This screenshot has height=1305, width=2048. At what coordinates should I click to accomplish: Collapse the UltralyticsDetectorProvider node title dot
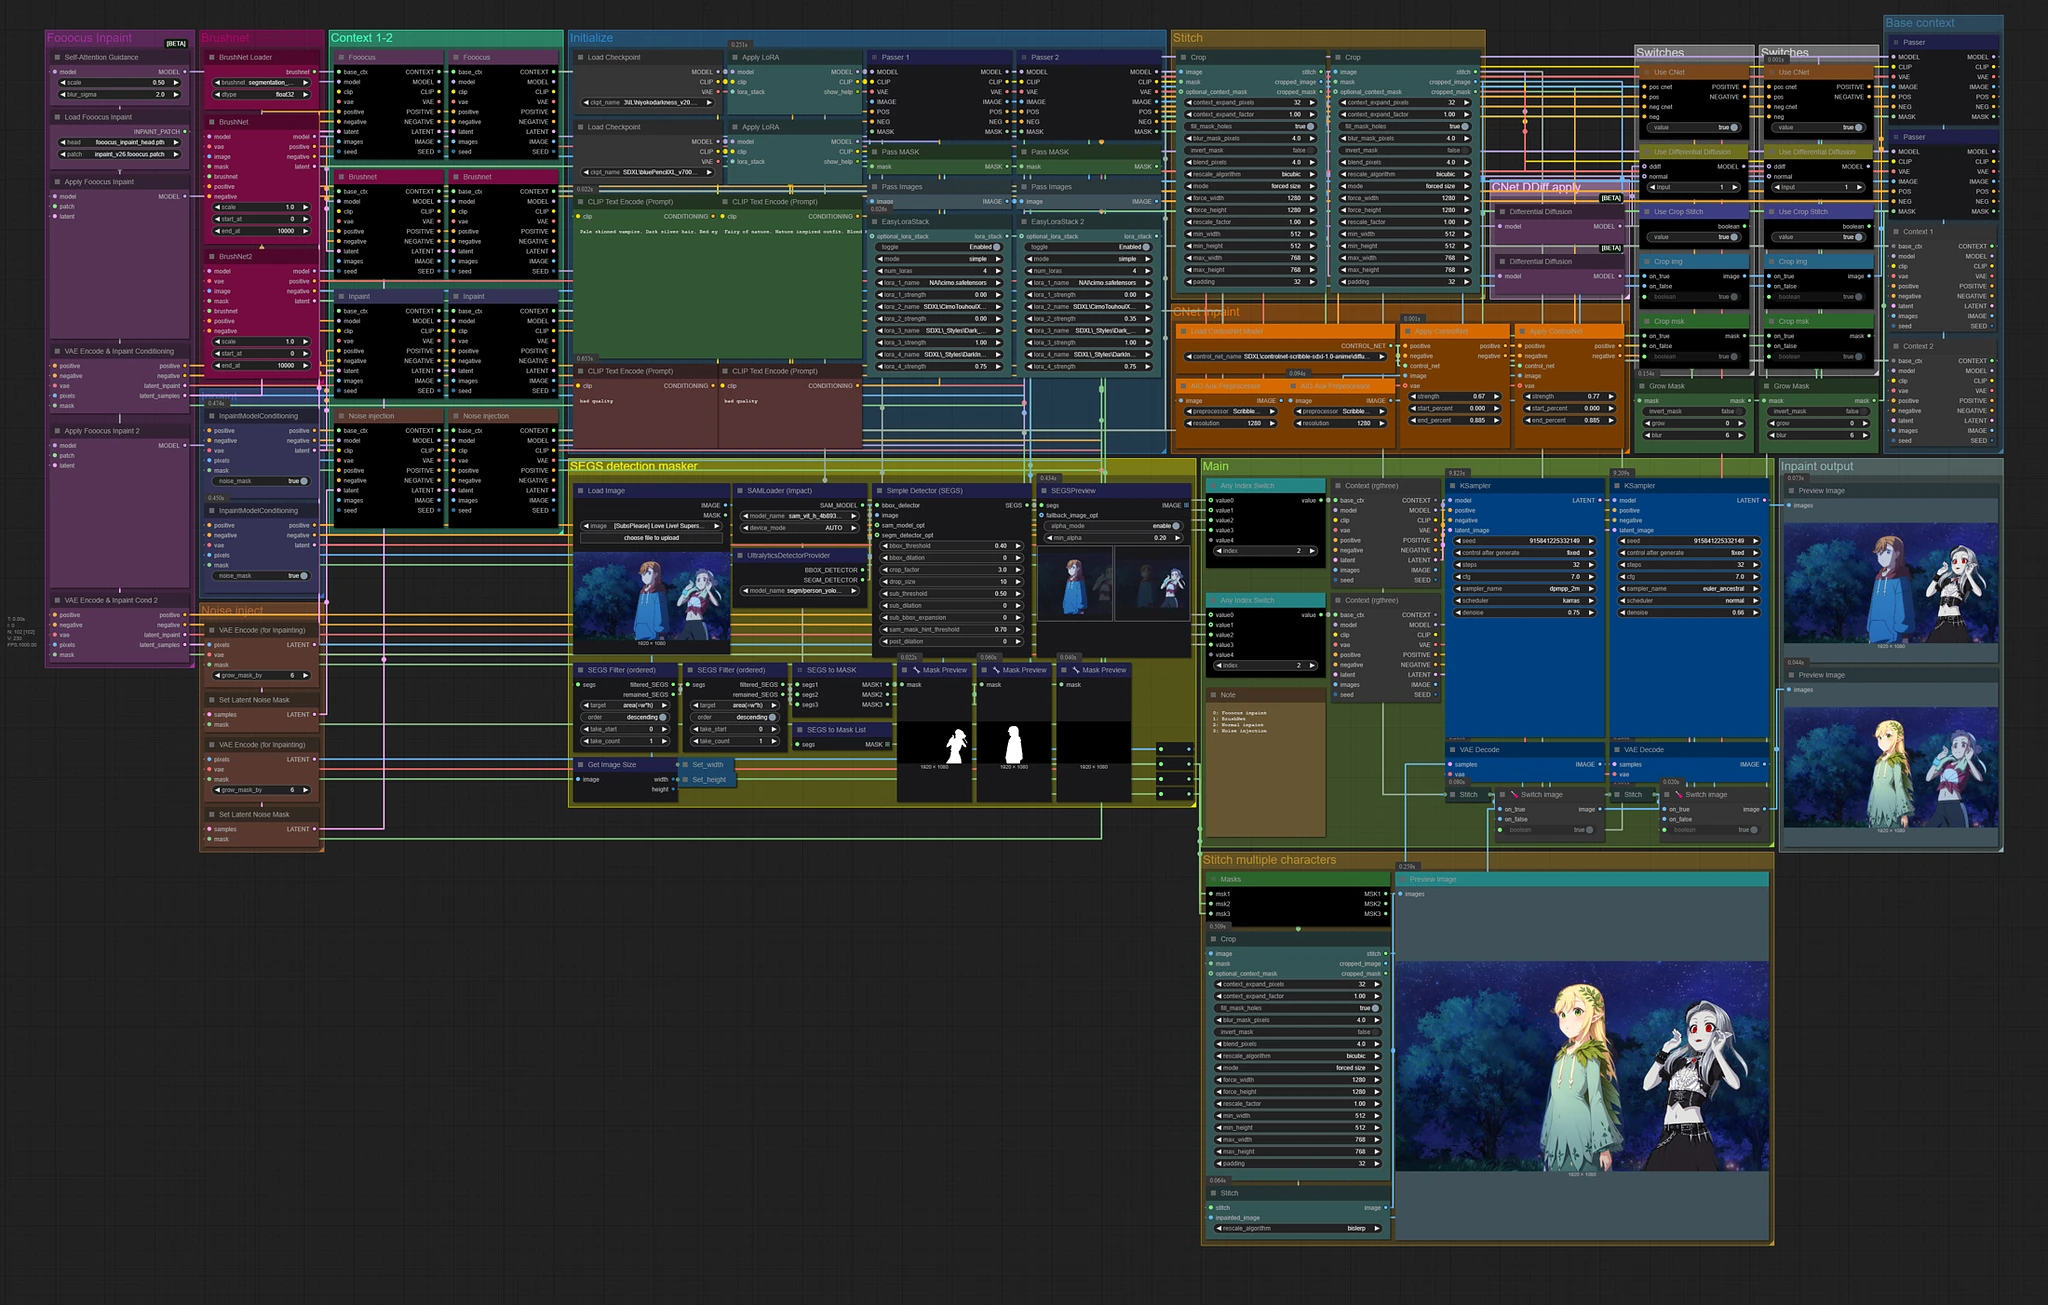pos(739,555)
